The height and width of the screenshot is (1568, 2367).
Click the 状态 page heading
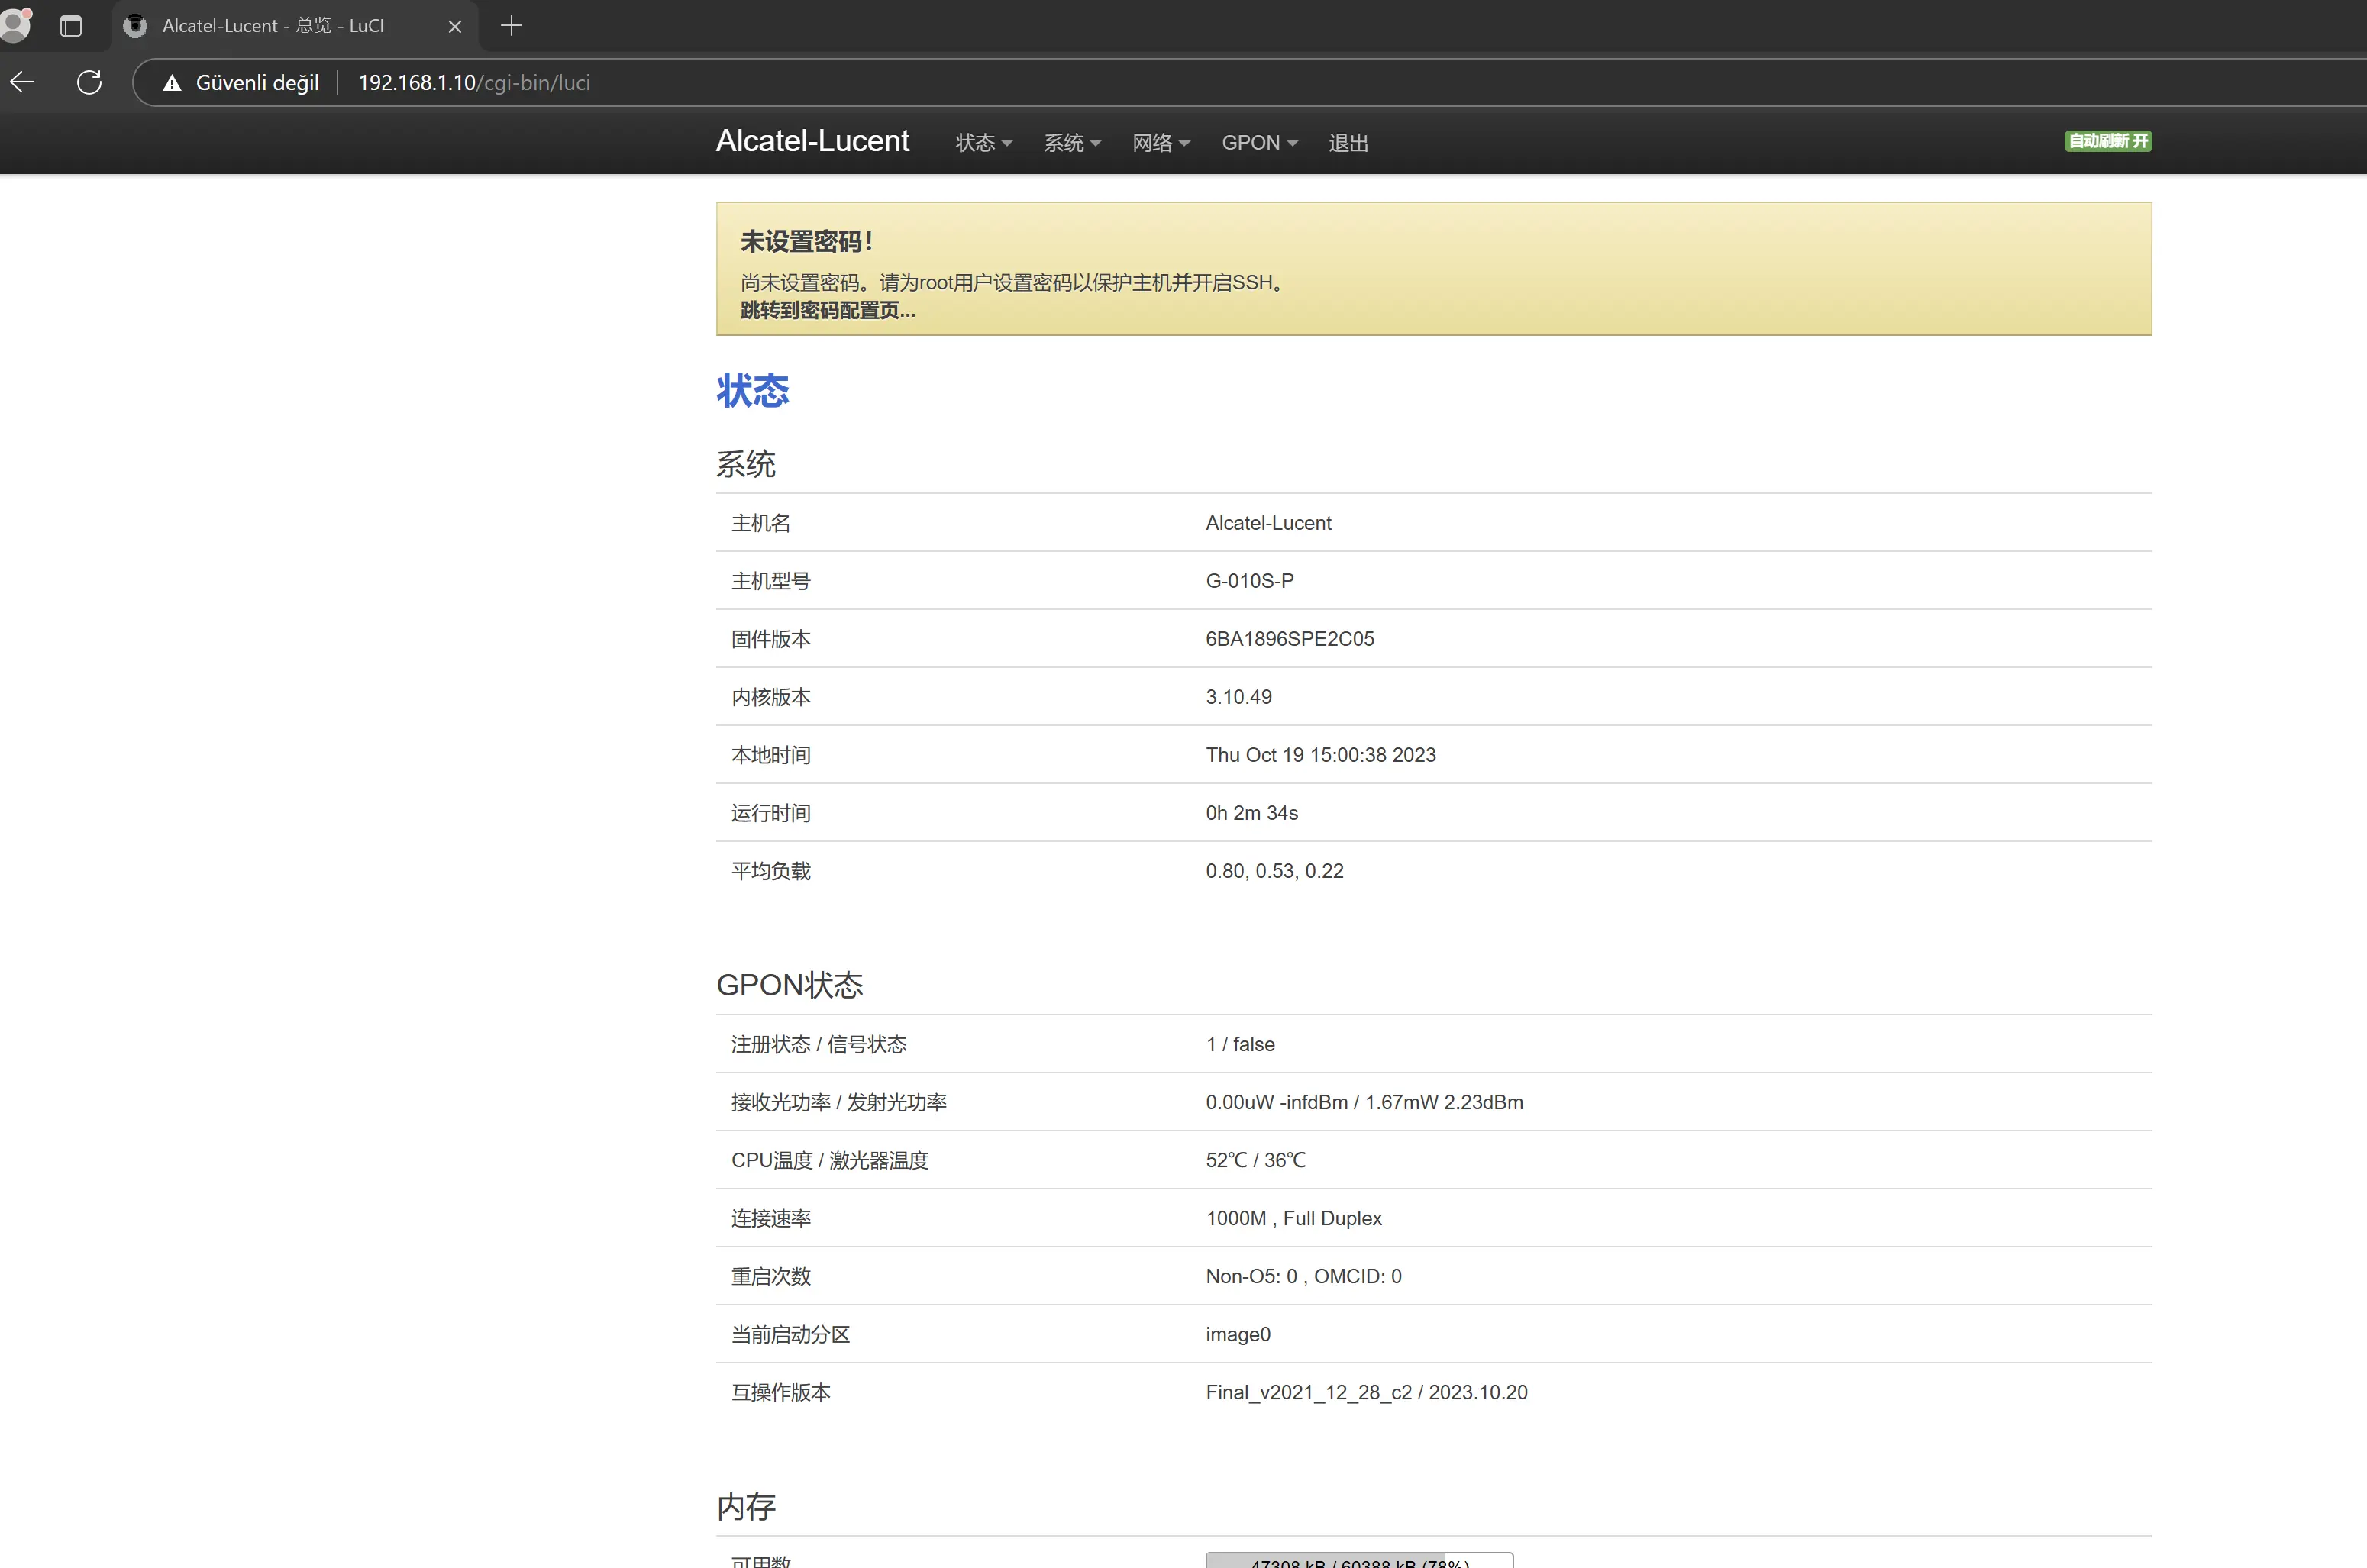point(752,390)
